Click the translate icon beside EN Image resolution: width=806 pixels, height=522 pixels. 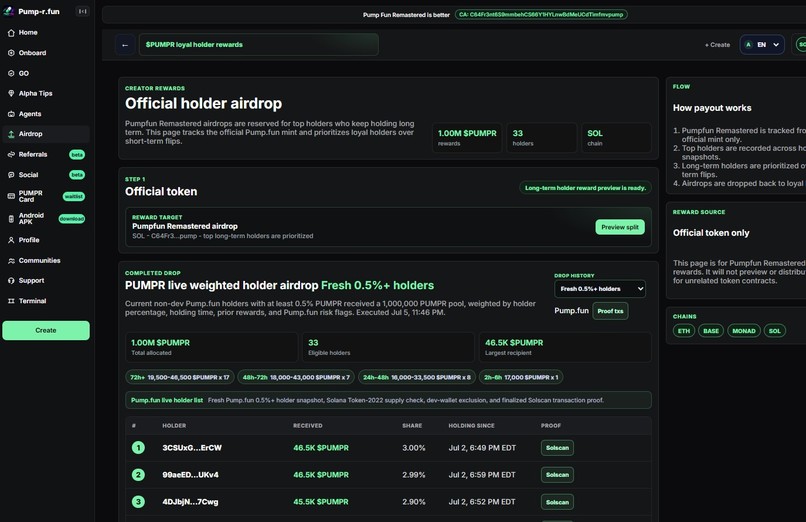(748, 45)
